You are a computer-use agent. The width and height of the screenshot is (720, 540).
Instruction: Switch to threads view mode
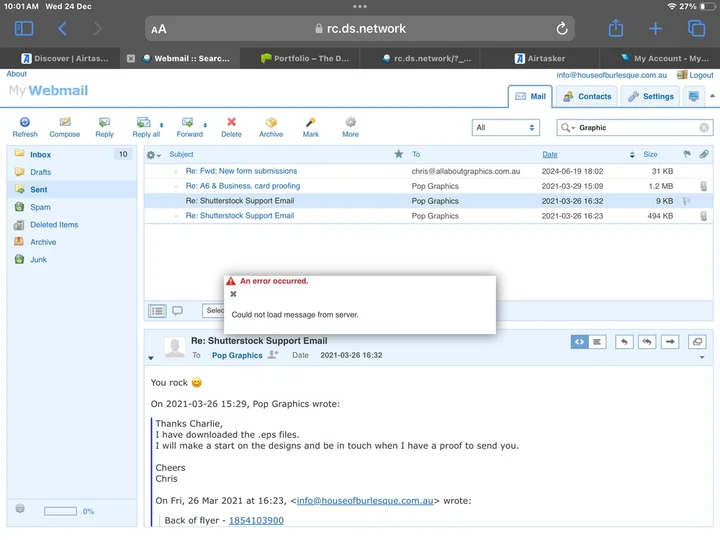click(x=177, y=311)
